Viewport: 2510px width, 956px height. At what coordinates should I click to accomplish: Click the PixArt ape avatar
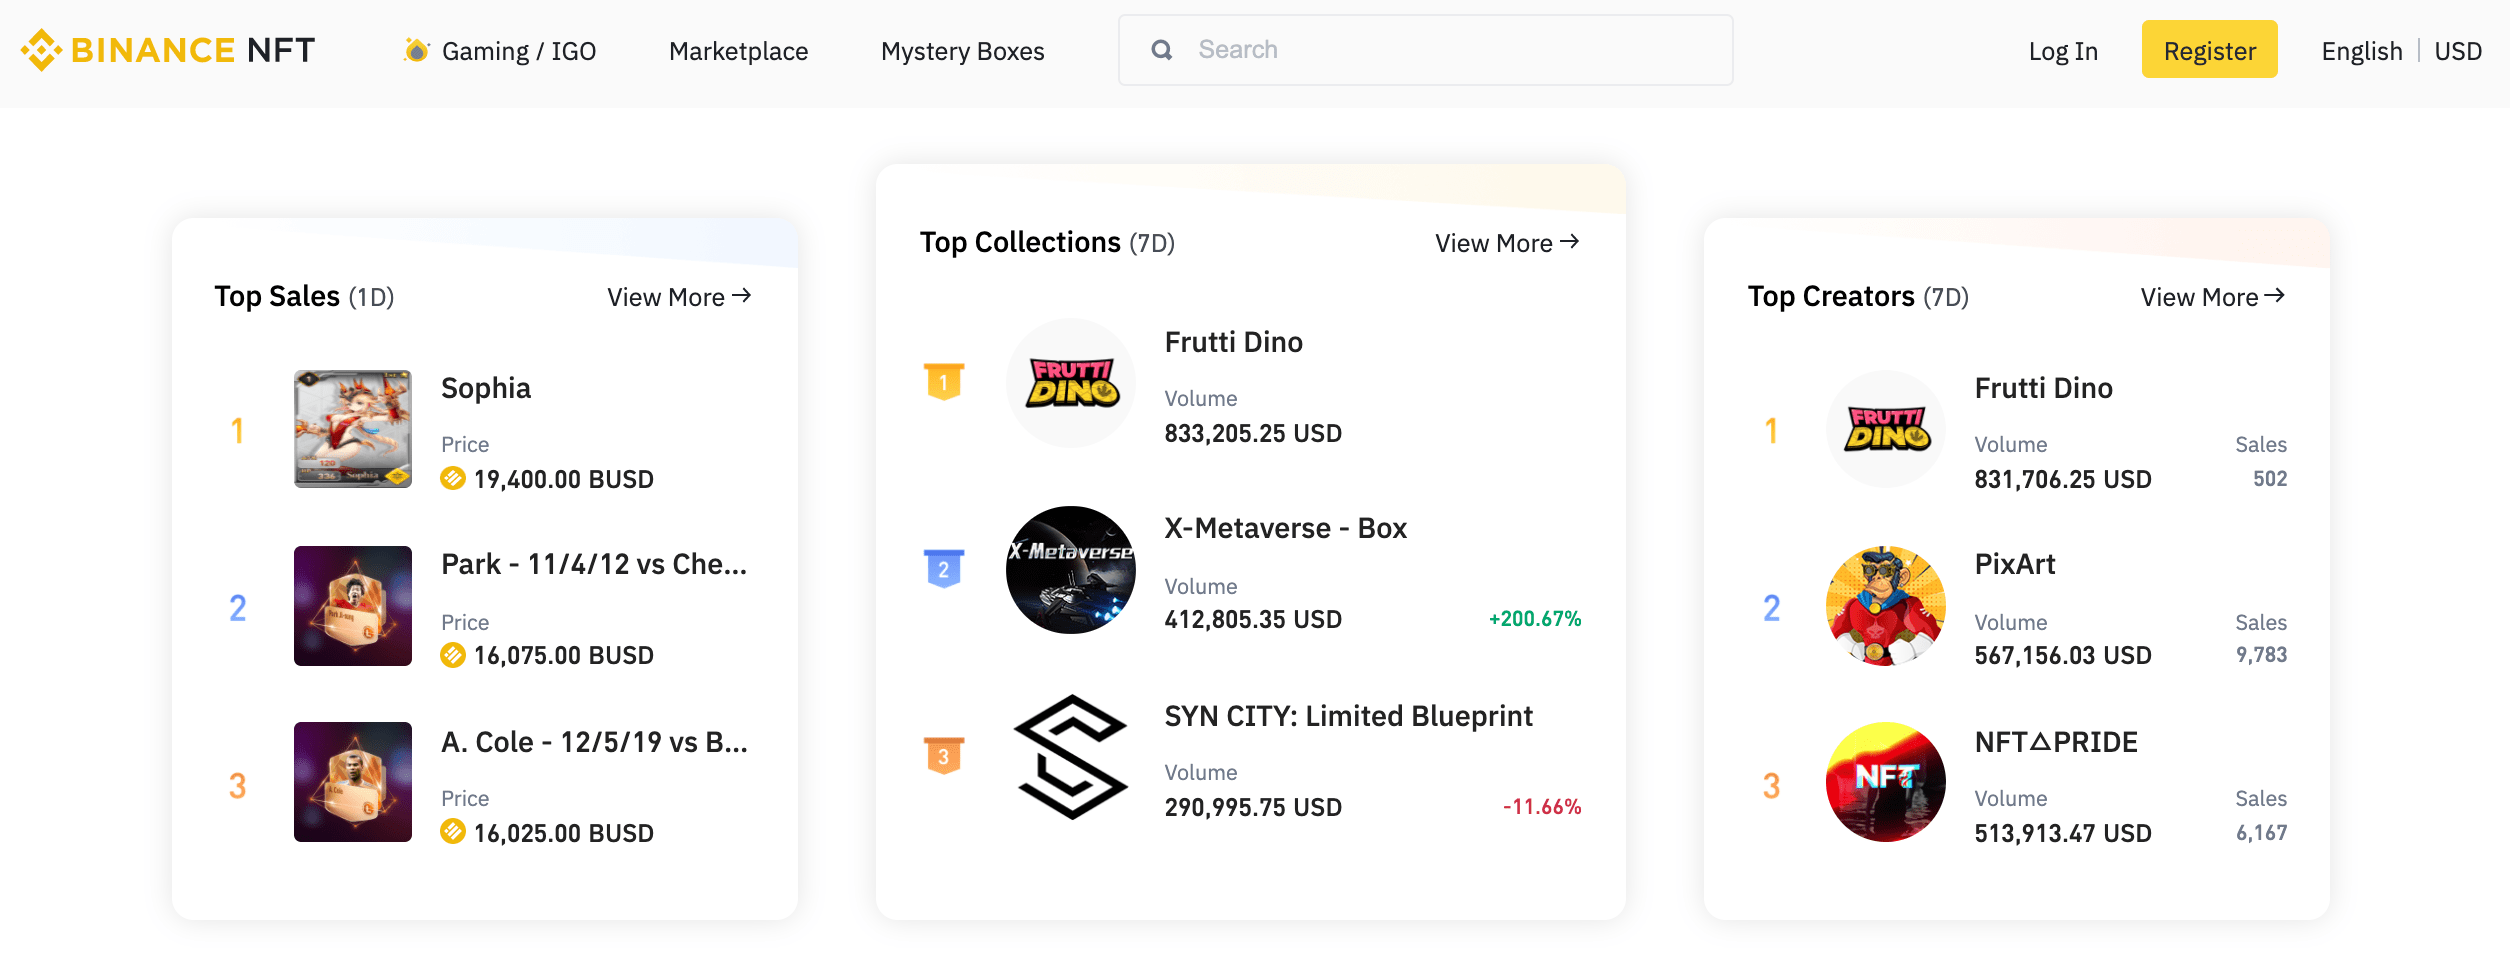click(1885, 606)
